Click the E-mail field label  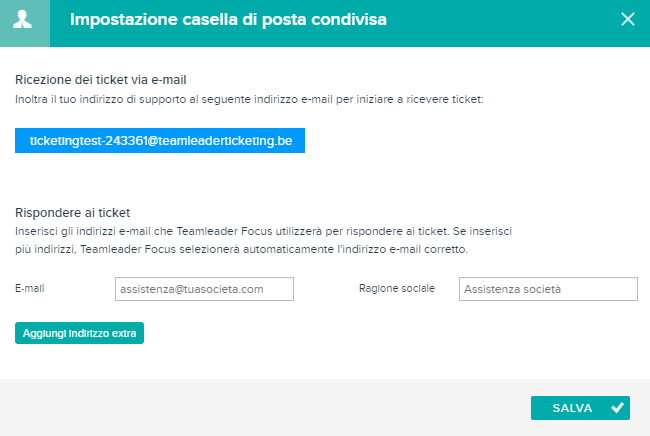[x=29, y=288]
